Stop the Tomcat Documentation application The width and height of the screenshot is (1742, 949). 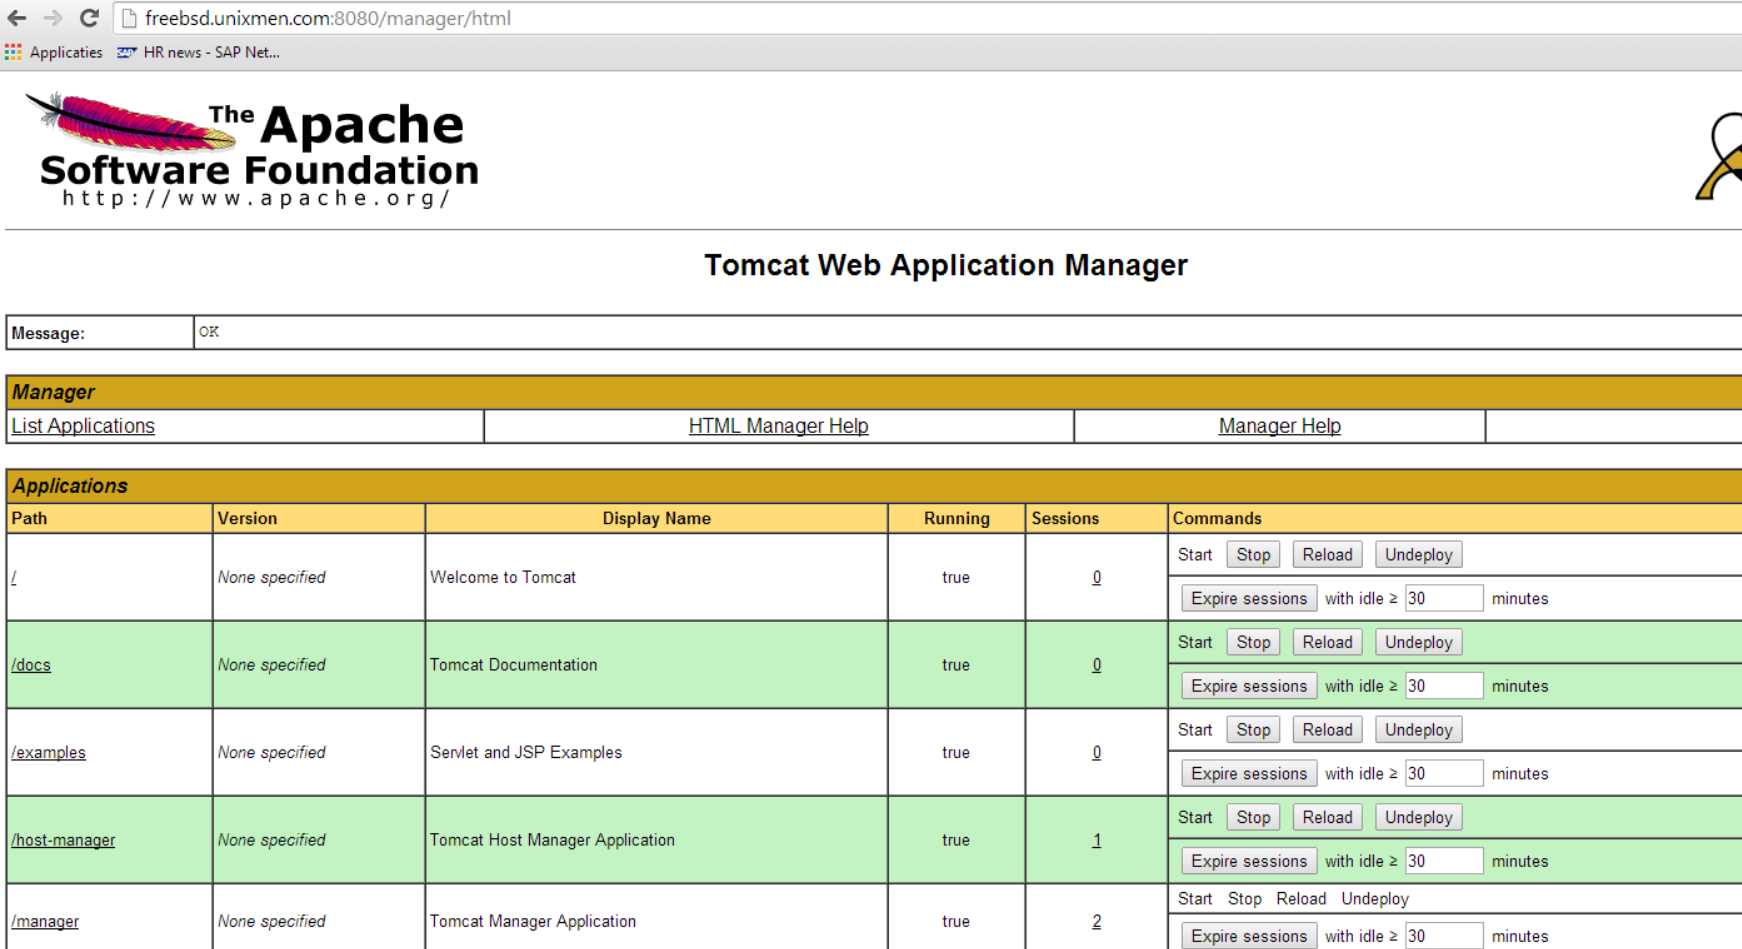[x=1253, y=642]
